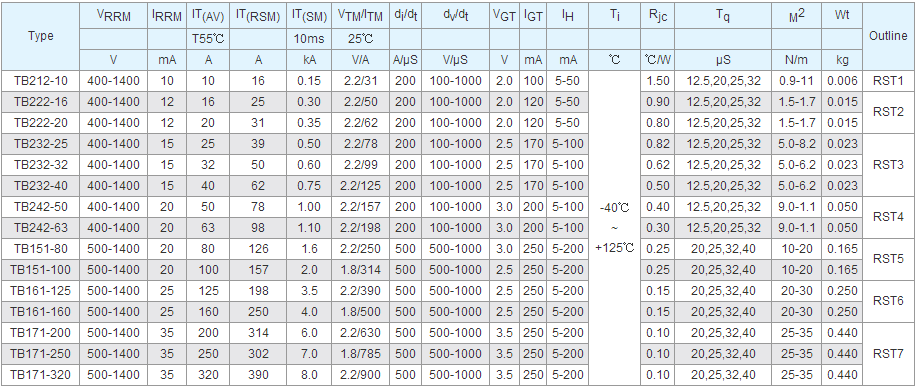This screenshot has width=916, height=387.
Task: Click the IGT column header
Action: tap(533, 16)
